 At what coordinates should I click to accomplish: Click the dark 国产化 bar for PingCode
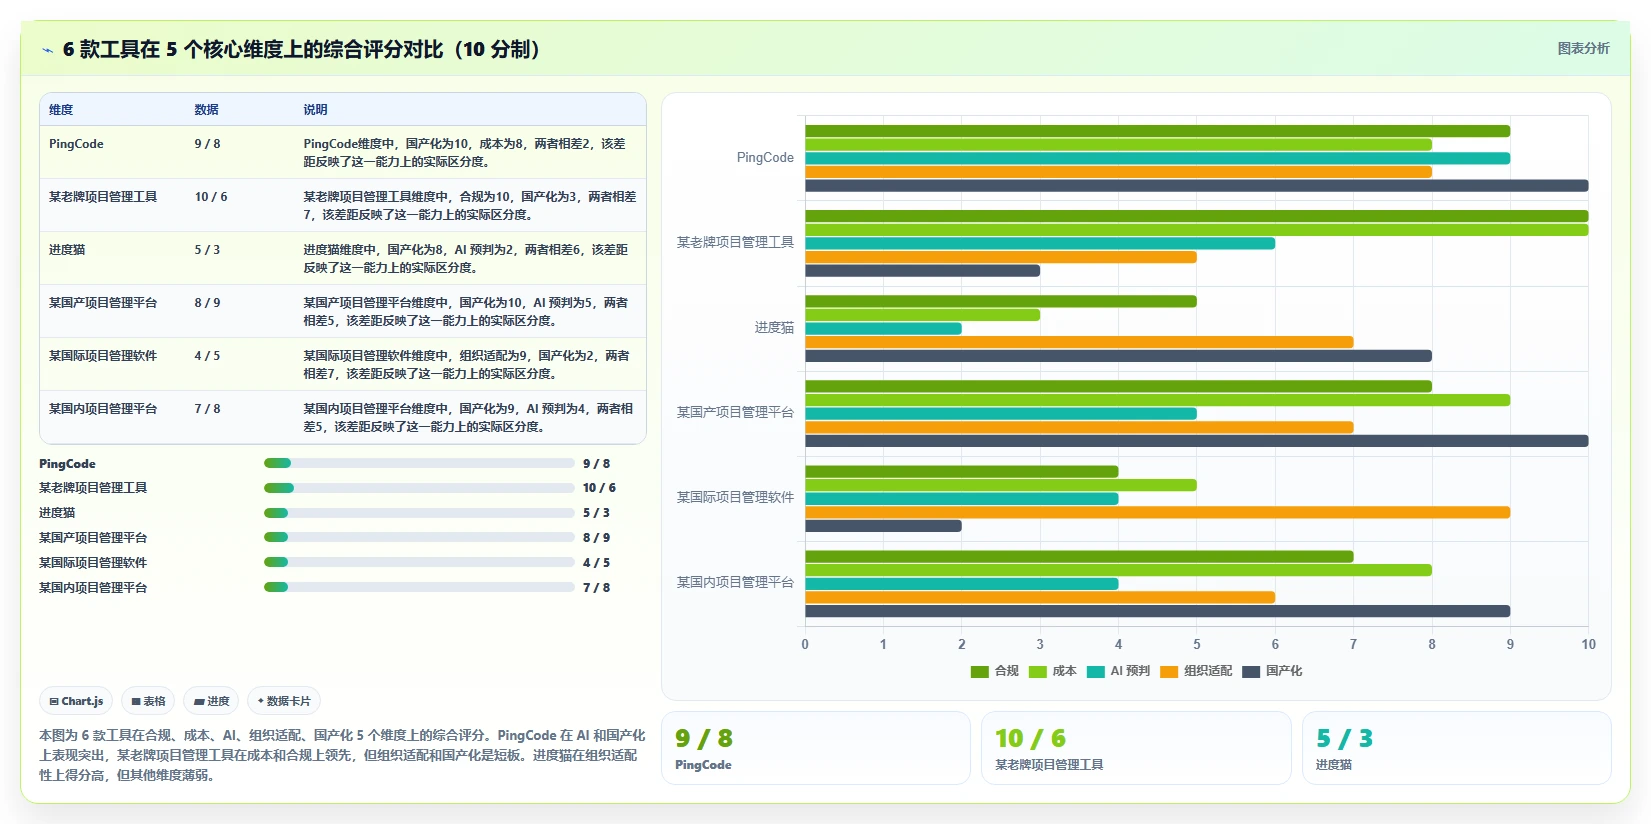pyautogui.click(x=1196, y=186)
